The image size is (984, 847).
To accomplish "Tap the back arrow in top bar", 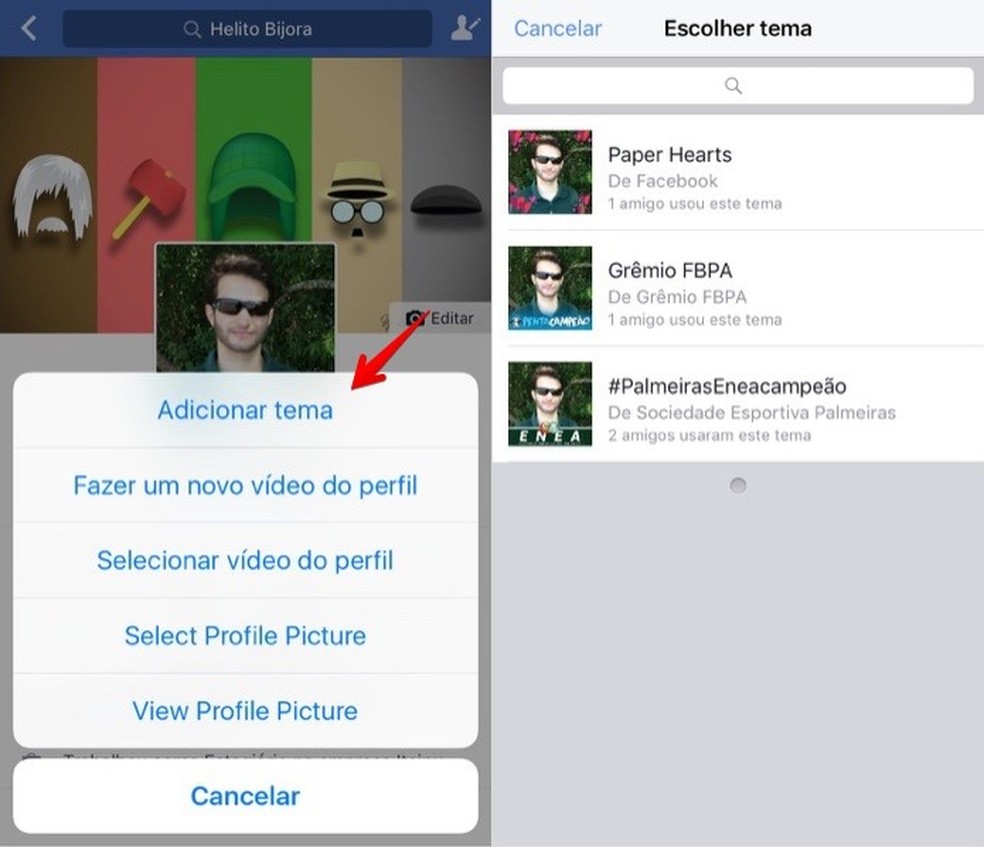I will coord(28,28).
